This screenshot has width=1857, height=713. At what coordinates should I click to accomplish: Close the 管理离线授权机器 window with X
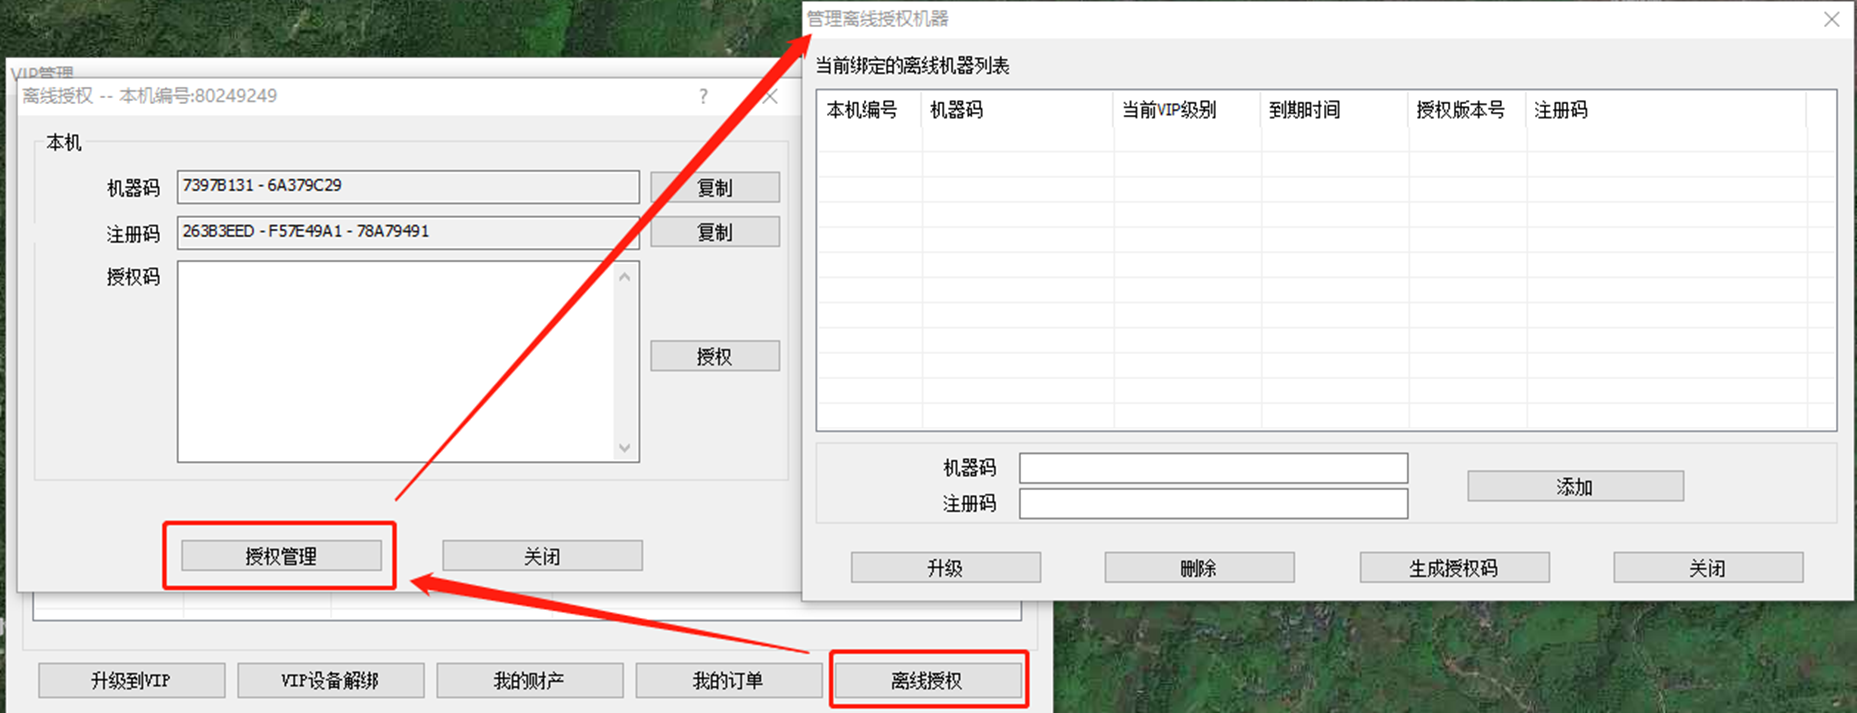pyautogui.click(x=1831, y=19)
